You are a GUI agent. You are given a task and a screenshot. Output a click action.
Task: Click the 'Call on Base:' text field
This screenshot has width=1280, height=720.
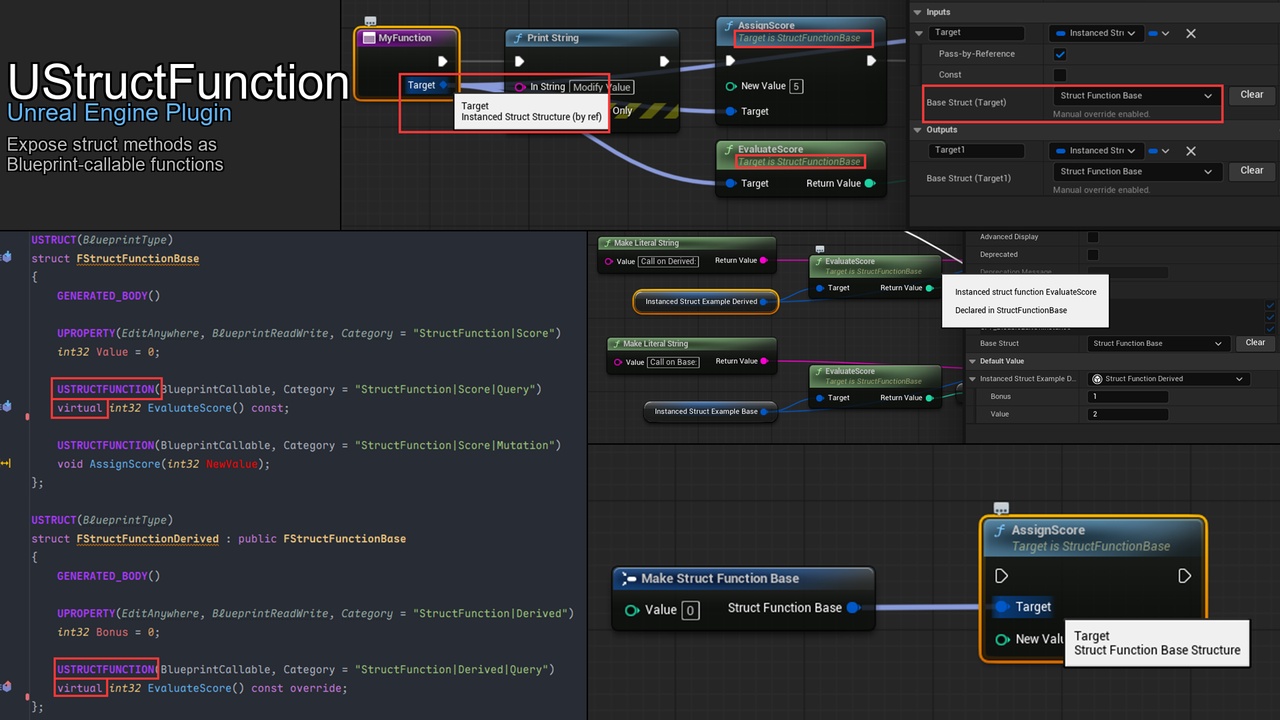(673, 362)
